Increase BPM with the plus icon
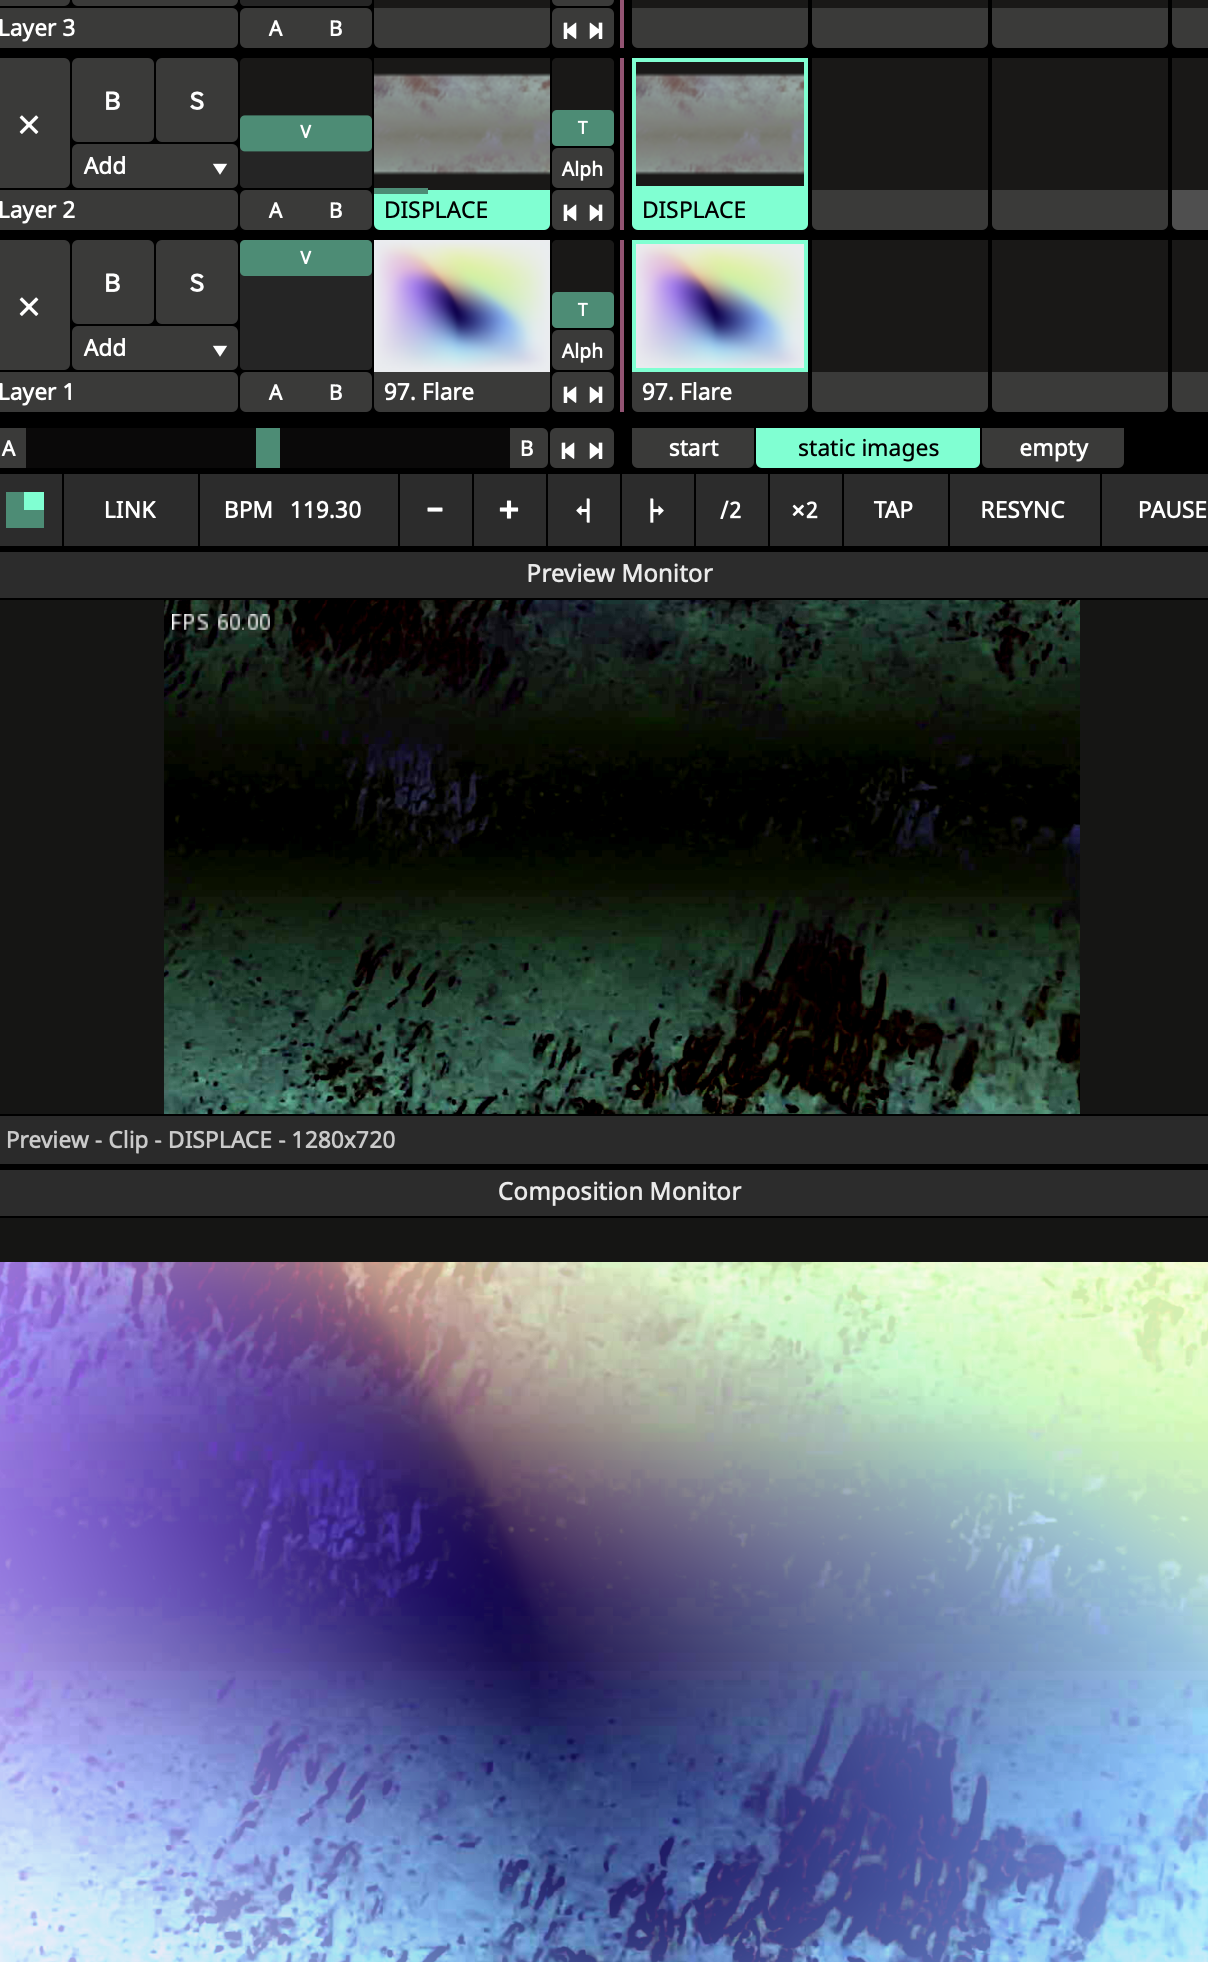The width and height of the screenshot is (1208, 1962). 509,510
